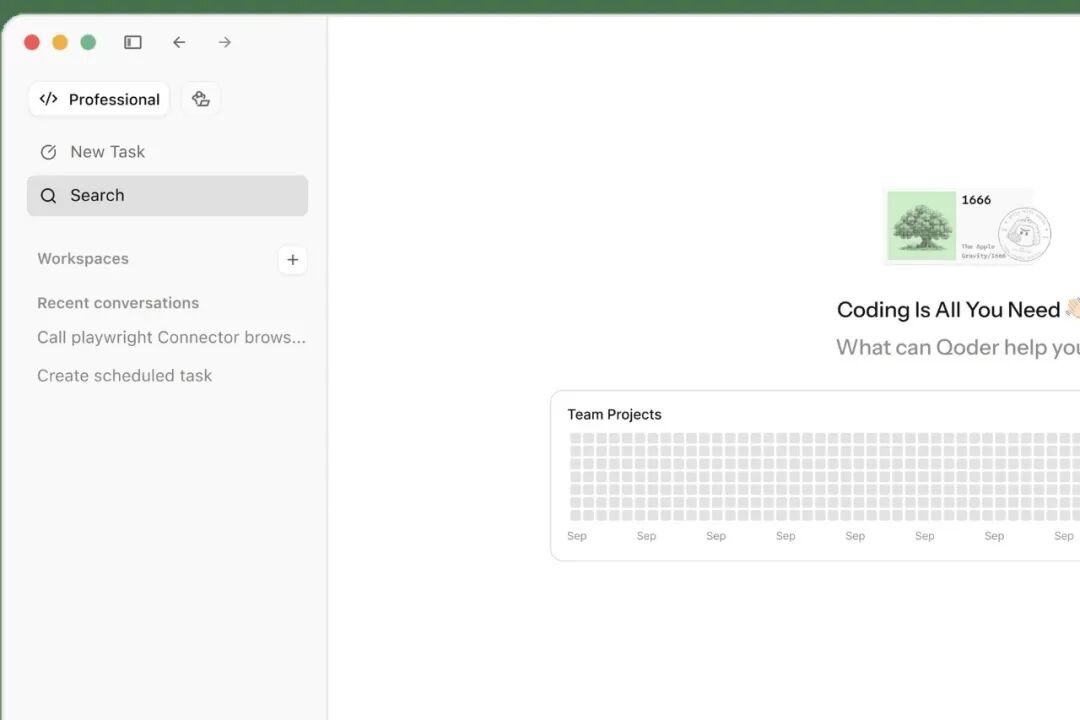
Task: Open 'Call playwright Connector brows...' conversation
Action: click(x=172, y=338)
